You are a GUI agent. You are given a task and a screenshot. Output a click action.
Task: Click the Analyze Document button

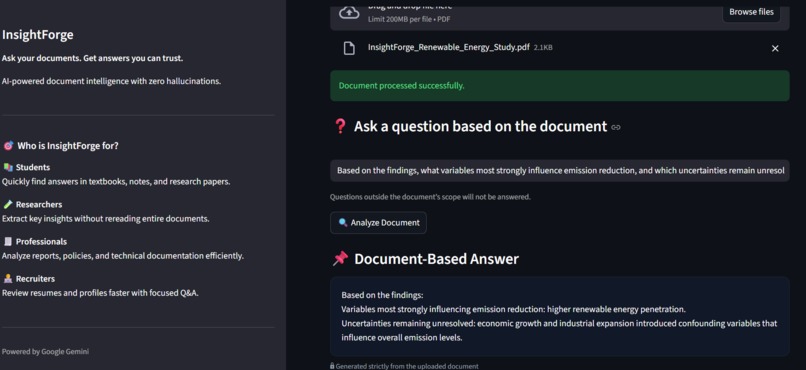378,223
